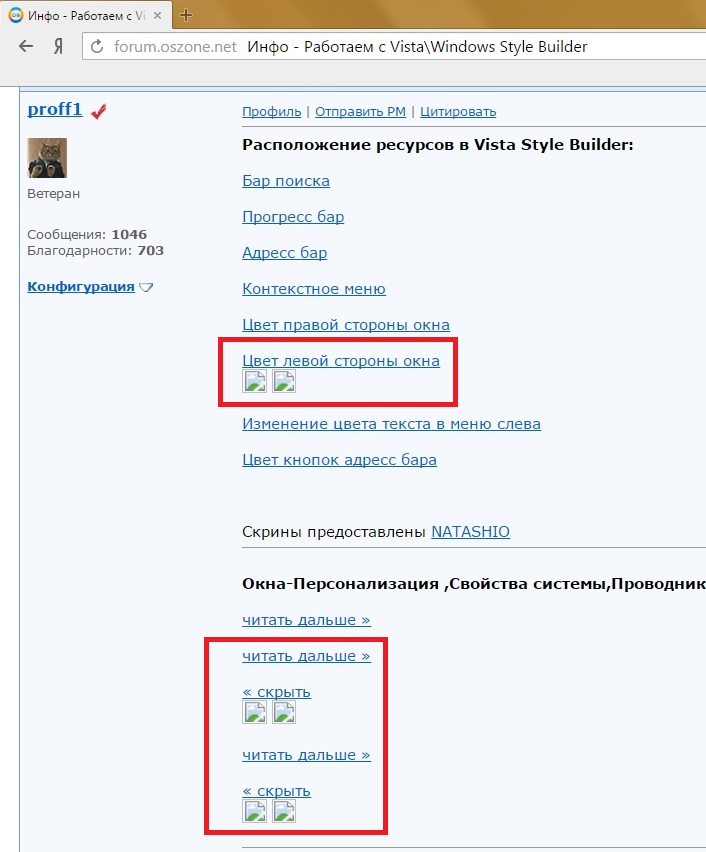Image resolution: width=706 pixels, height=852 pixels.
Task: Open the NATASHIO user link
Action: click(471, 531)
